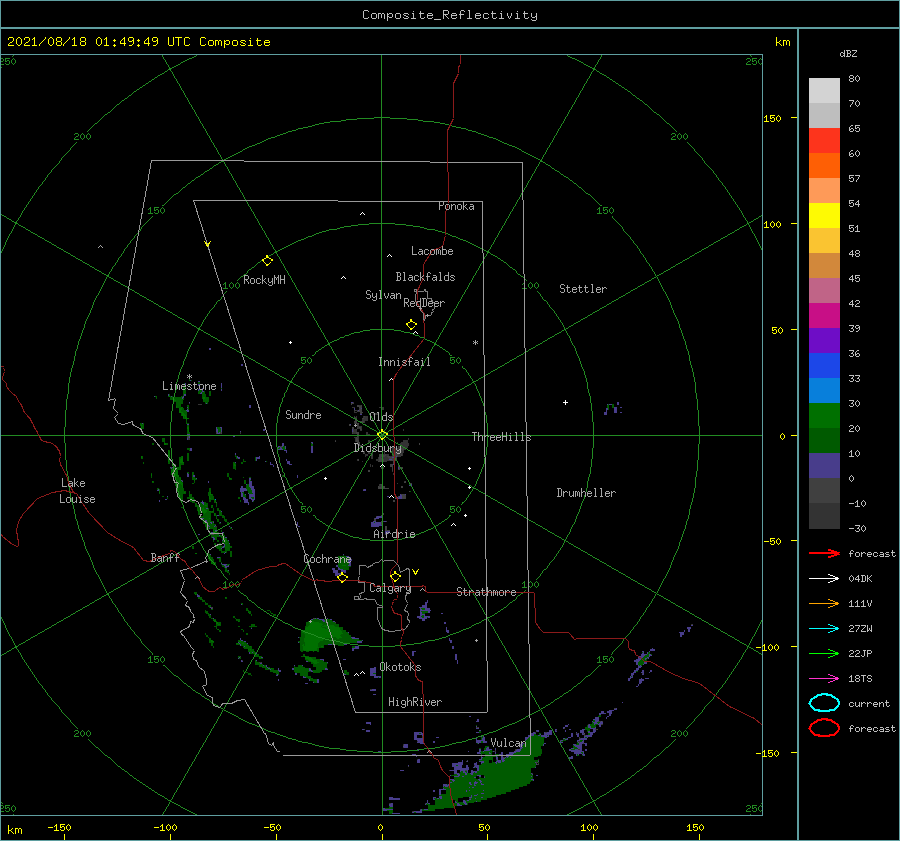Viewport: 900px width, 841px height.
Task: Select the blue 33-36 dBZ swatch
Action: 824,366
